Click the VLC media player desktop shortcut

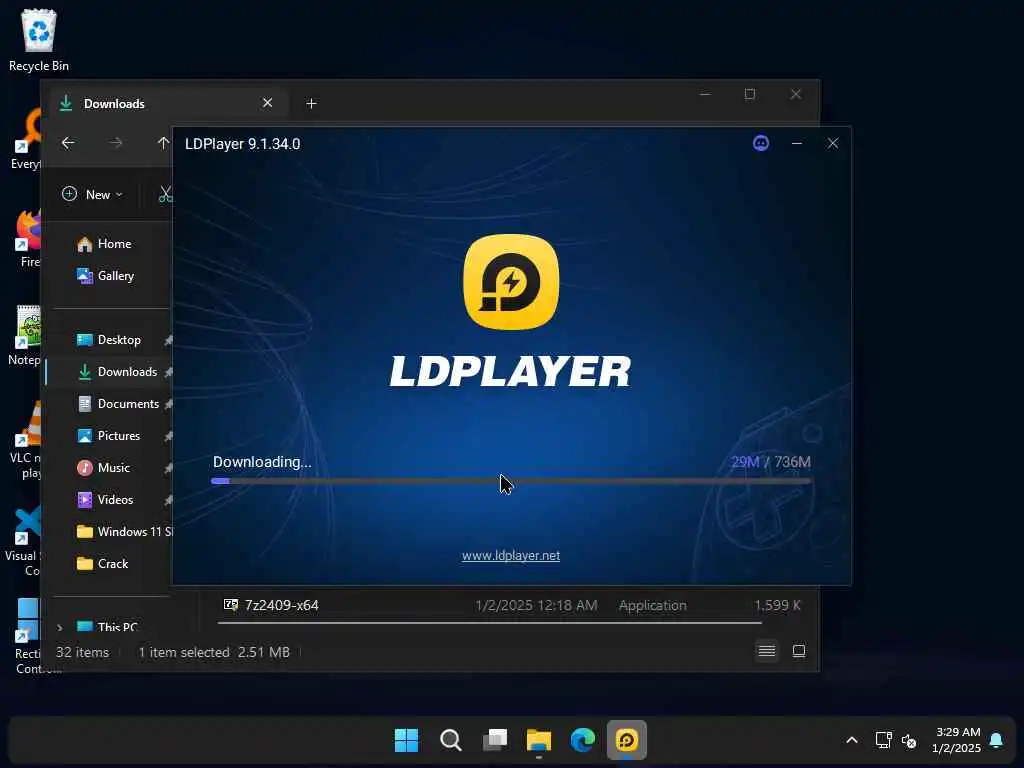click(x=27, y=441)
